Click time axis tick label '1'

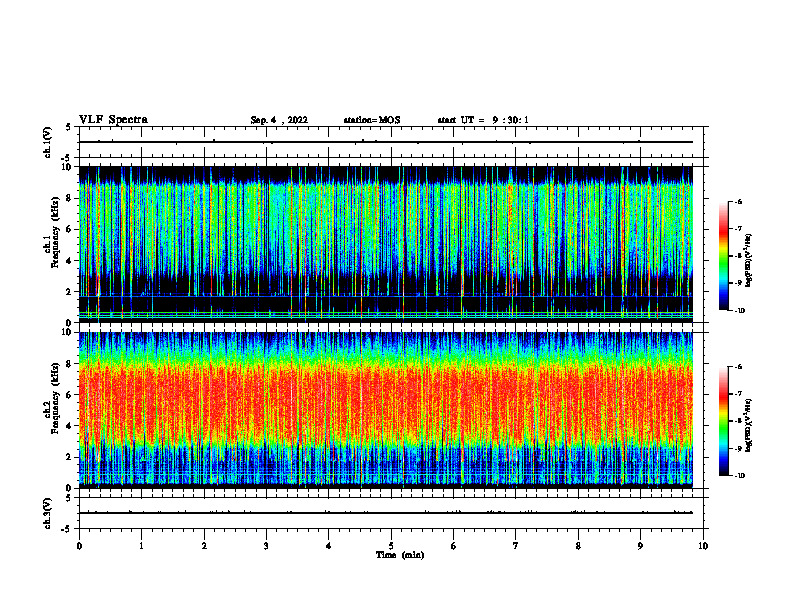pyautogui.click(x=141, y=546)
